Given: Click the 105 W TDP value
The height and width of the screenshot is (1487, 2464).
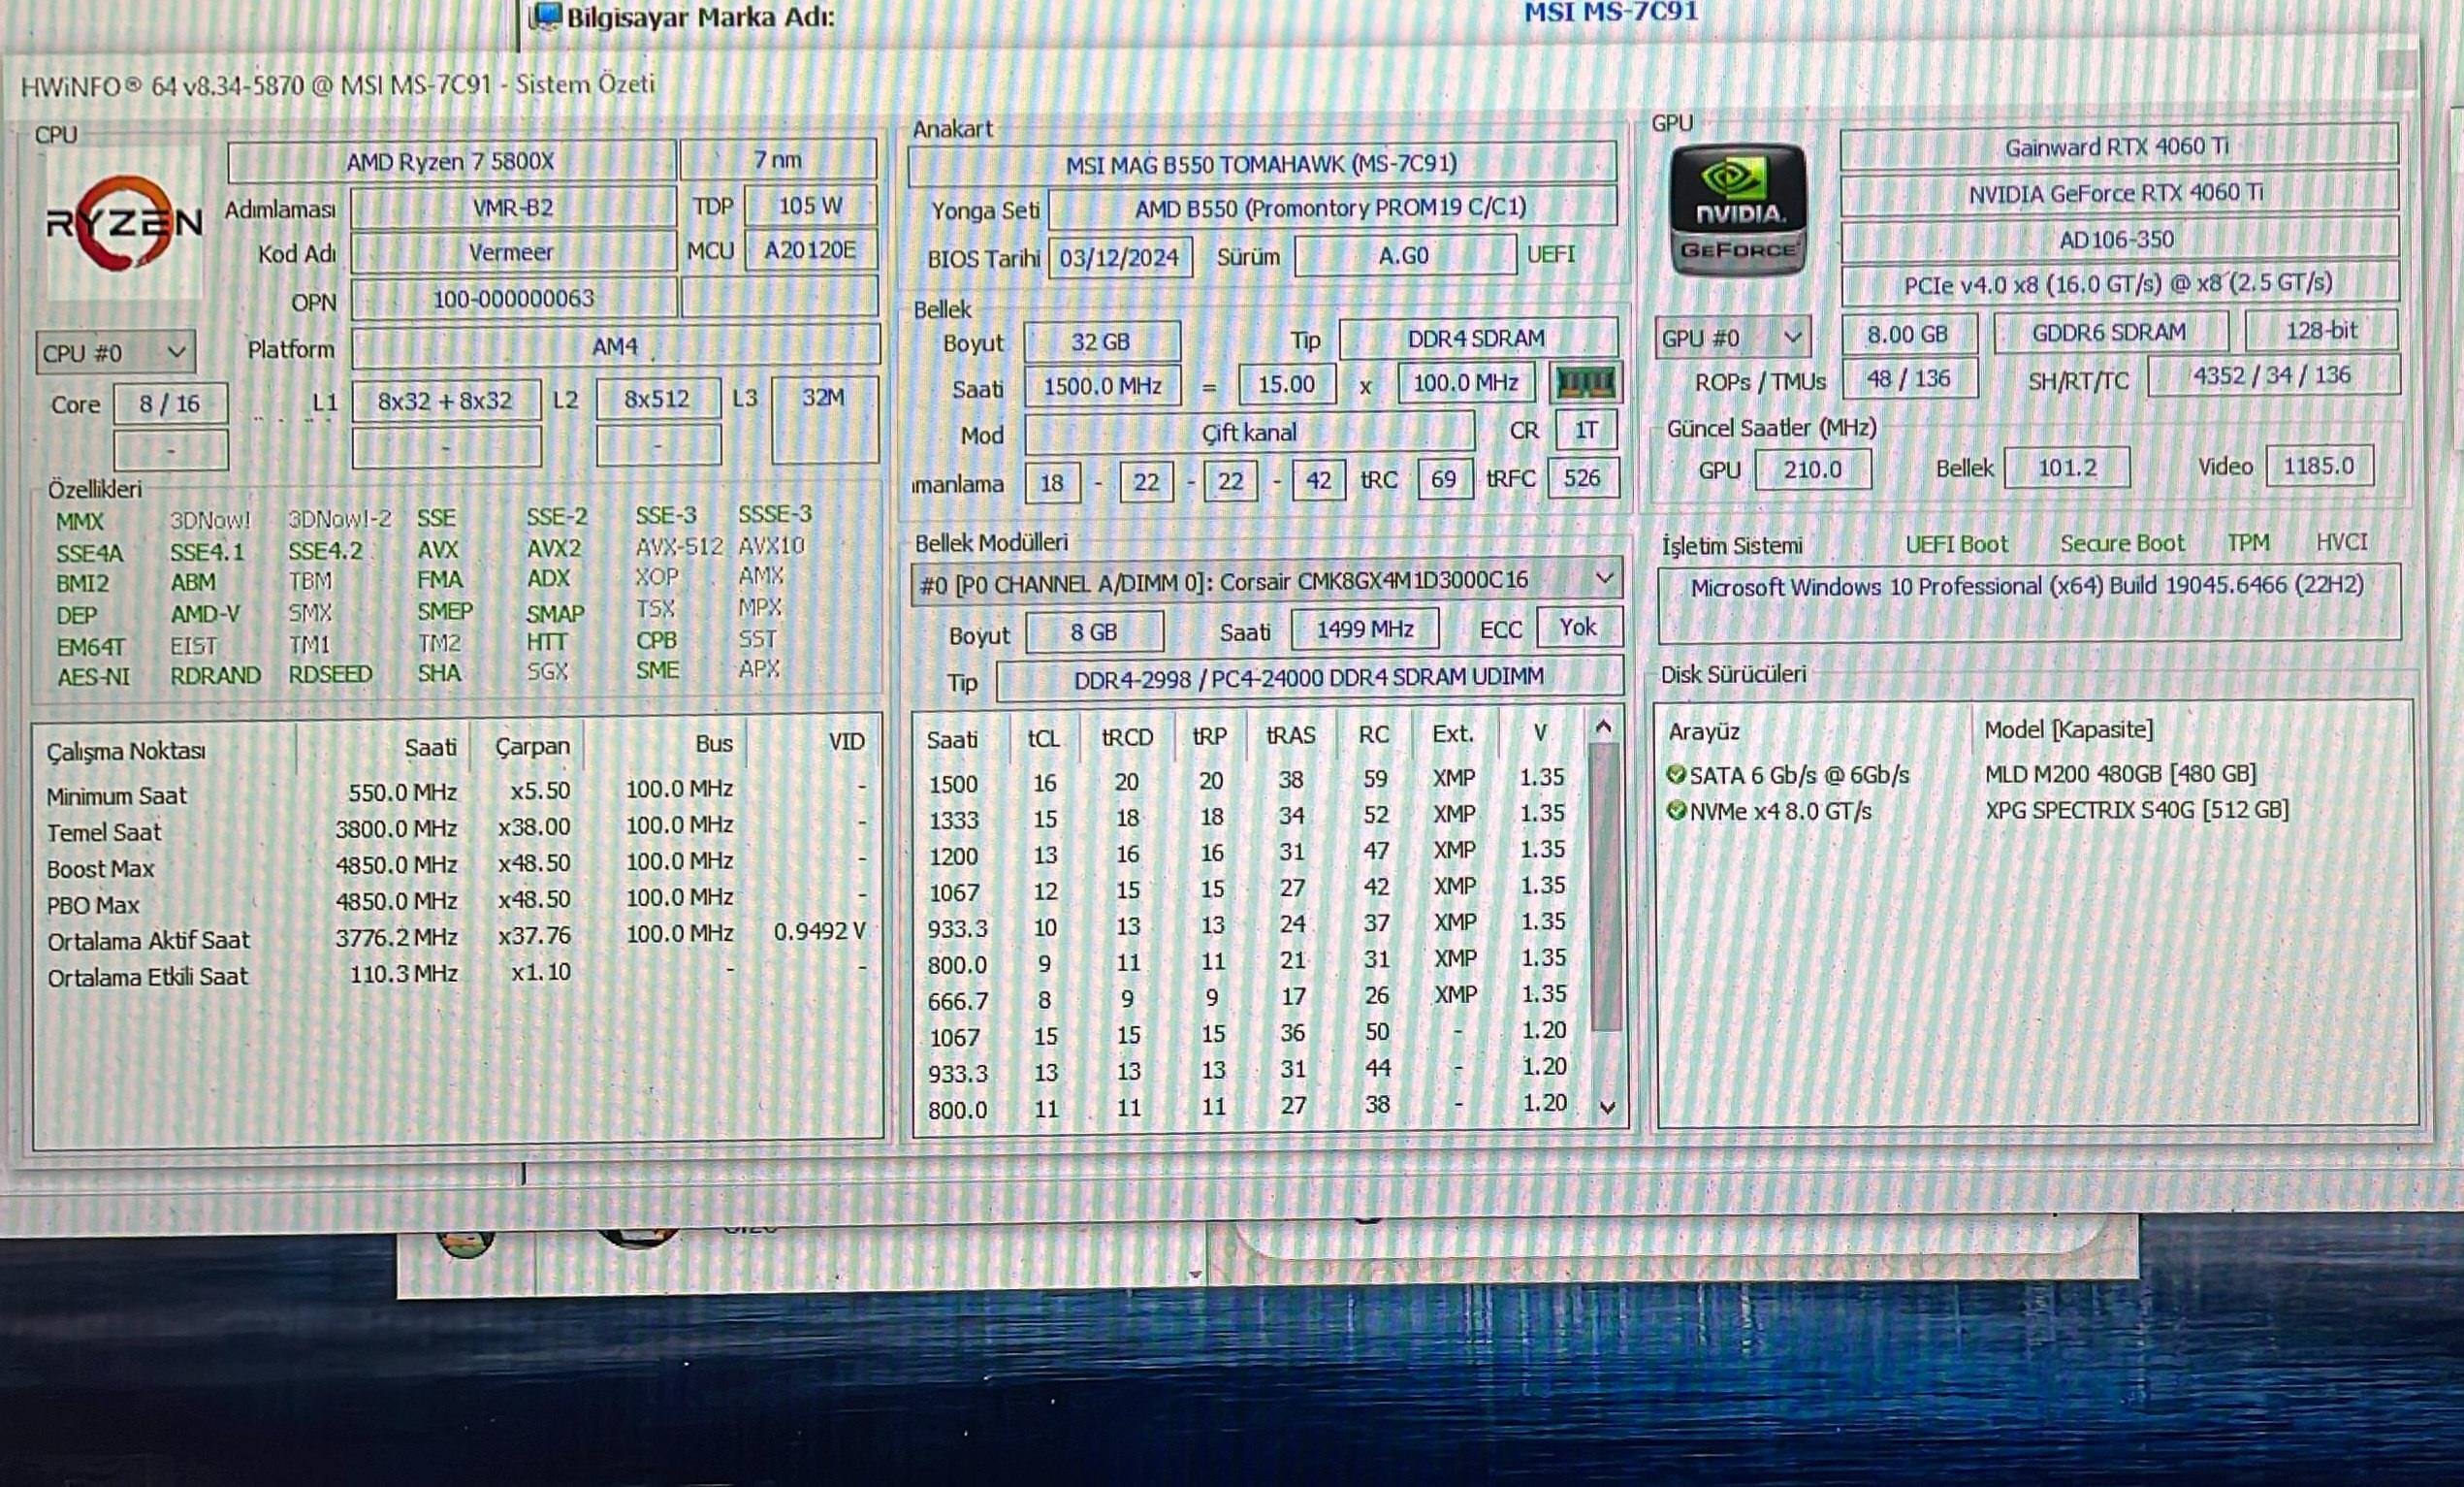Looking at the screenshot, I should (x=810, y=206).
